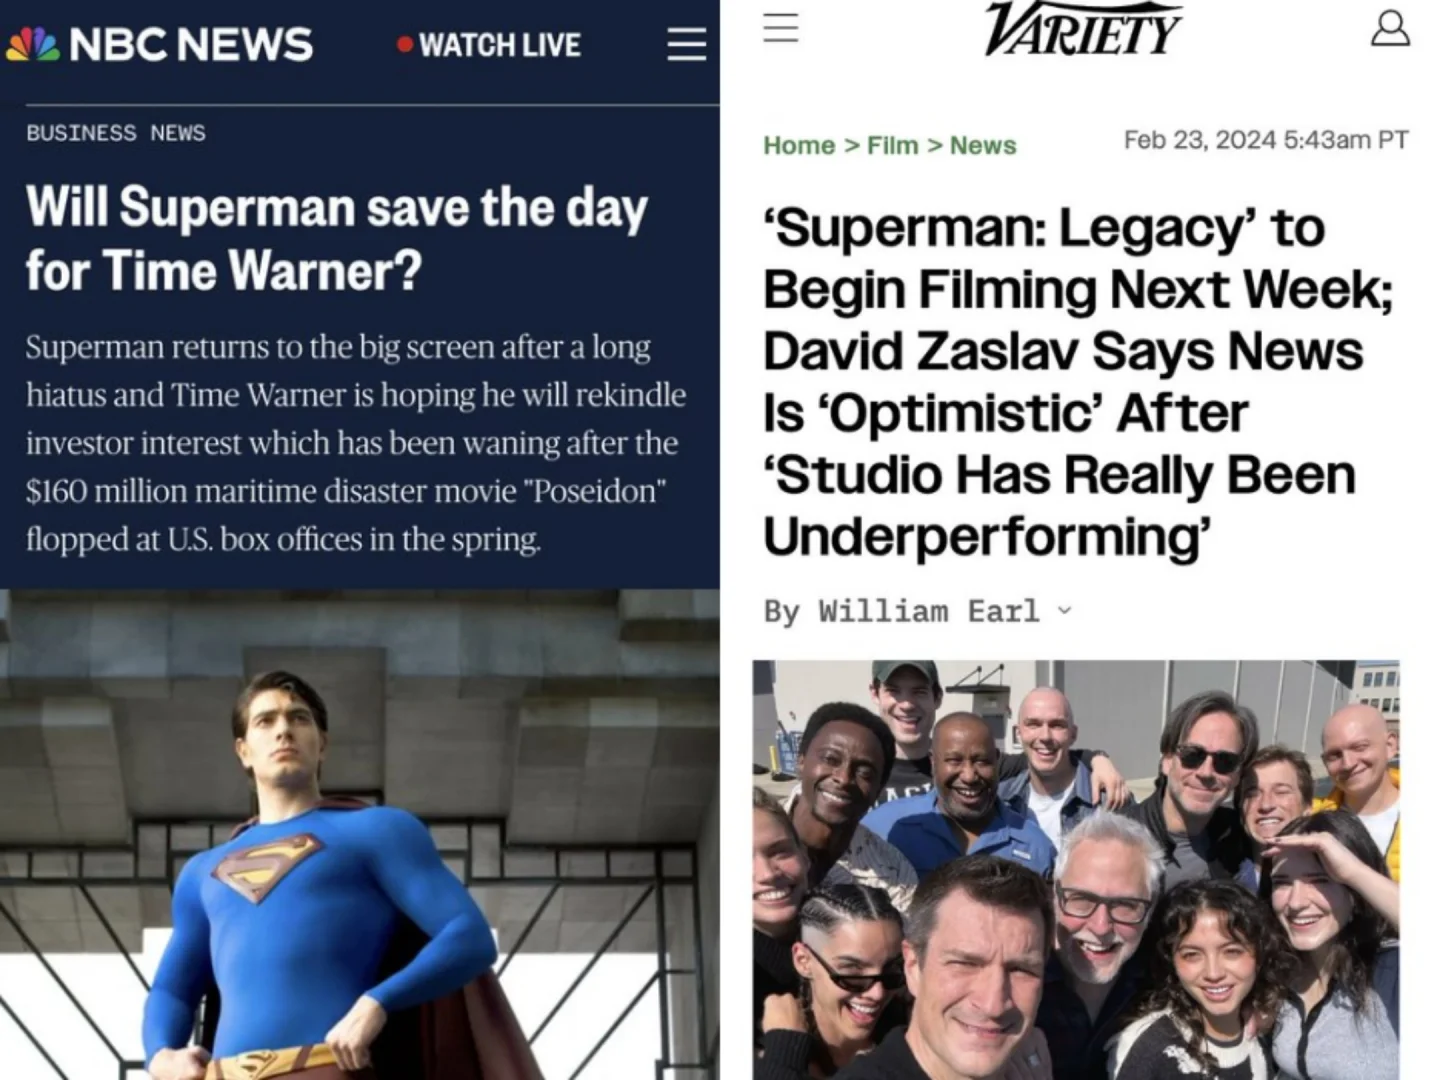1440x1080 pixels.
Task: Go to the Home breadcrumb
Action: pyautogui.click(x=798, y=146)
